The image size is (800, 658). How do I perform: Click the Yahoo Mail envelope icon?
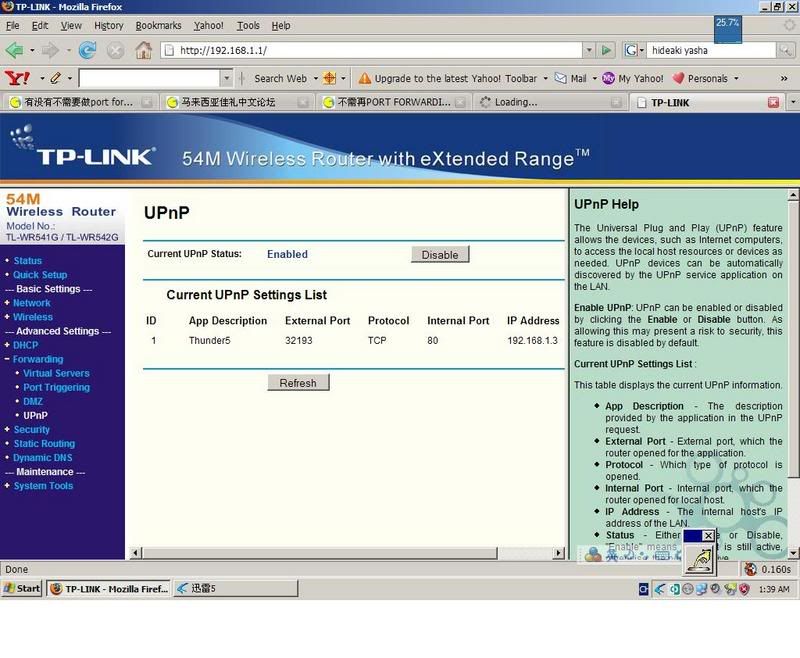click(561, 79)
